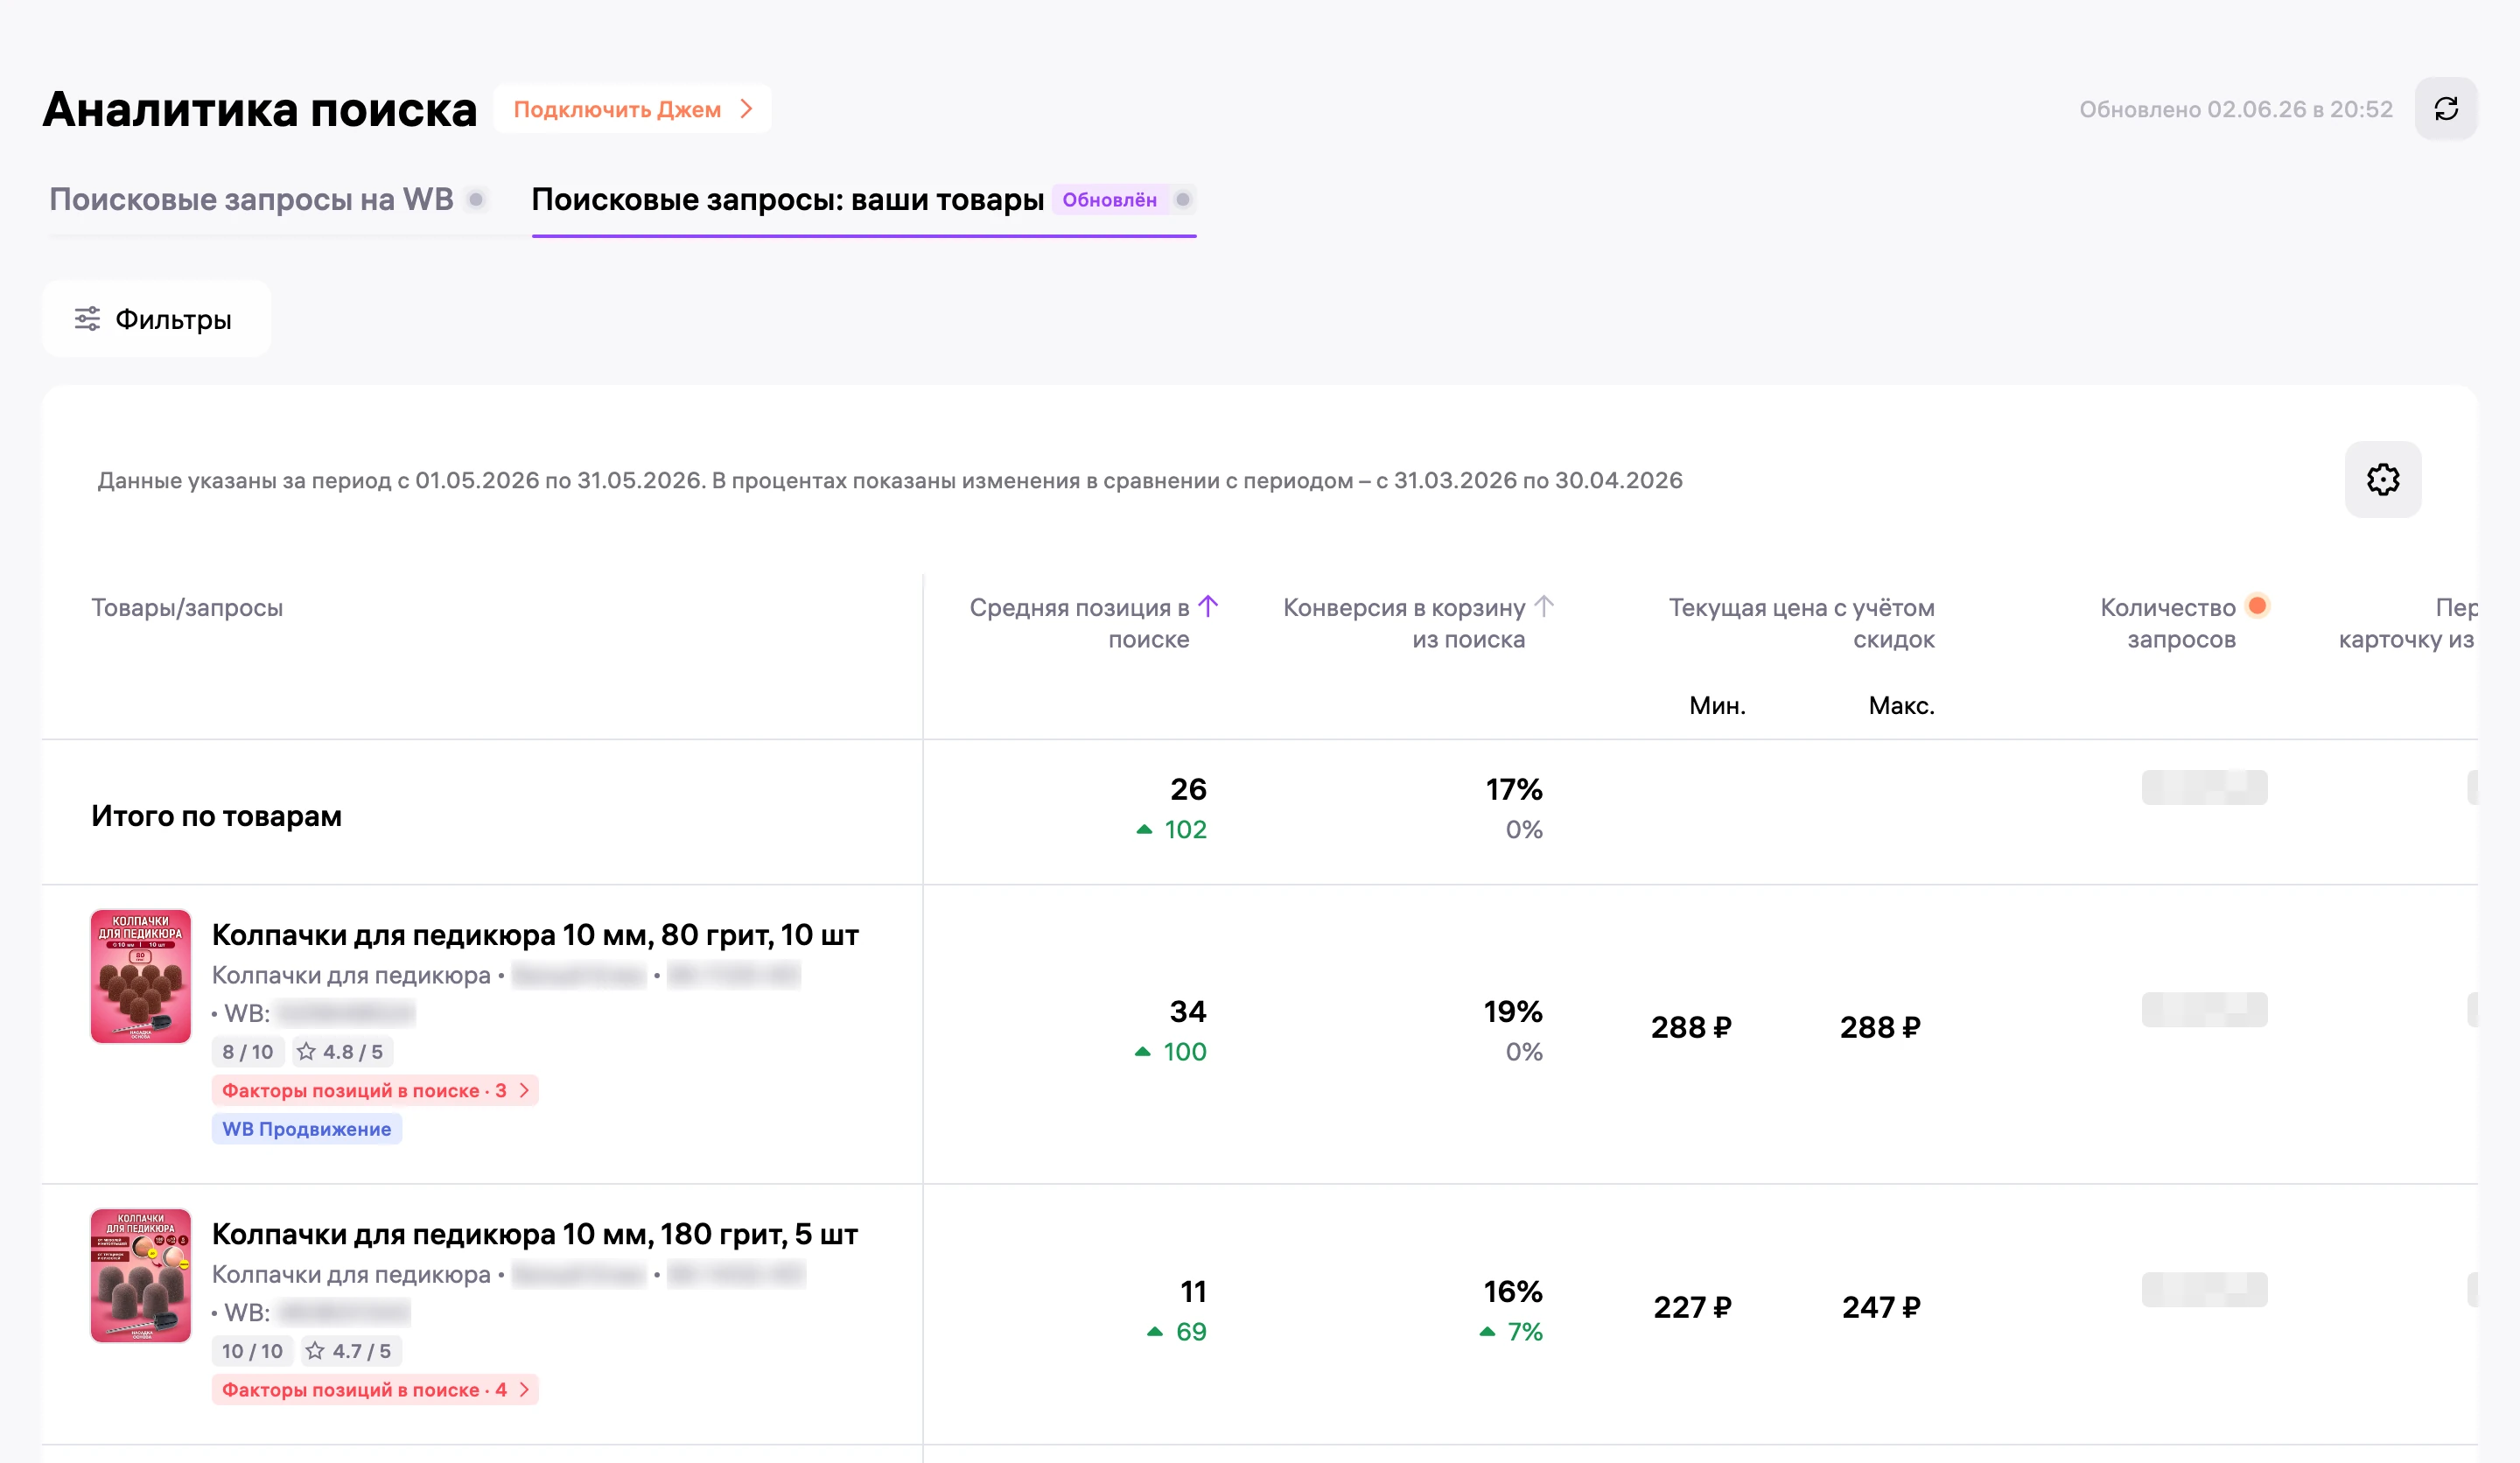Click the info dot beside Поисковые запросы на WB
This screenshot has width=2520, height=1463.
(x=476, y=199)
